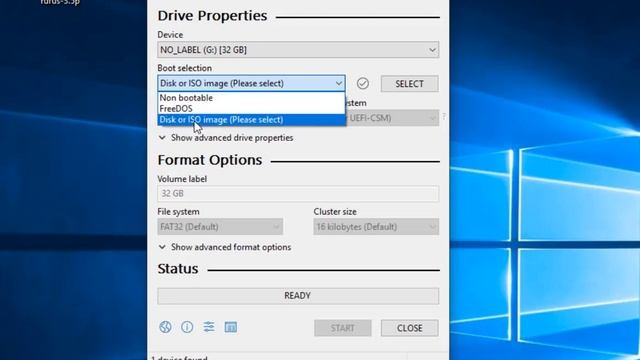Viewport: 640px width, 360px height.
Task: Expand Show advanced format options
Action: pyautogui.click(x=225, y=247)
